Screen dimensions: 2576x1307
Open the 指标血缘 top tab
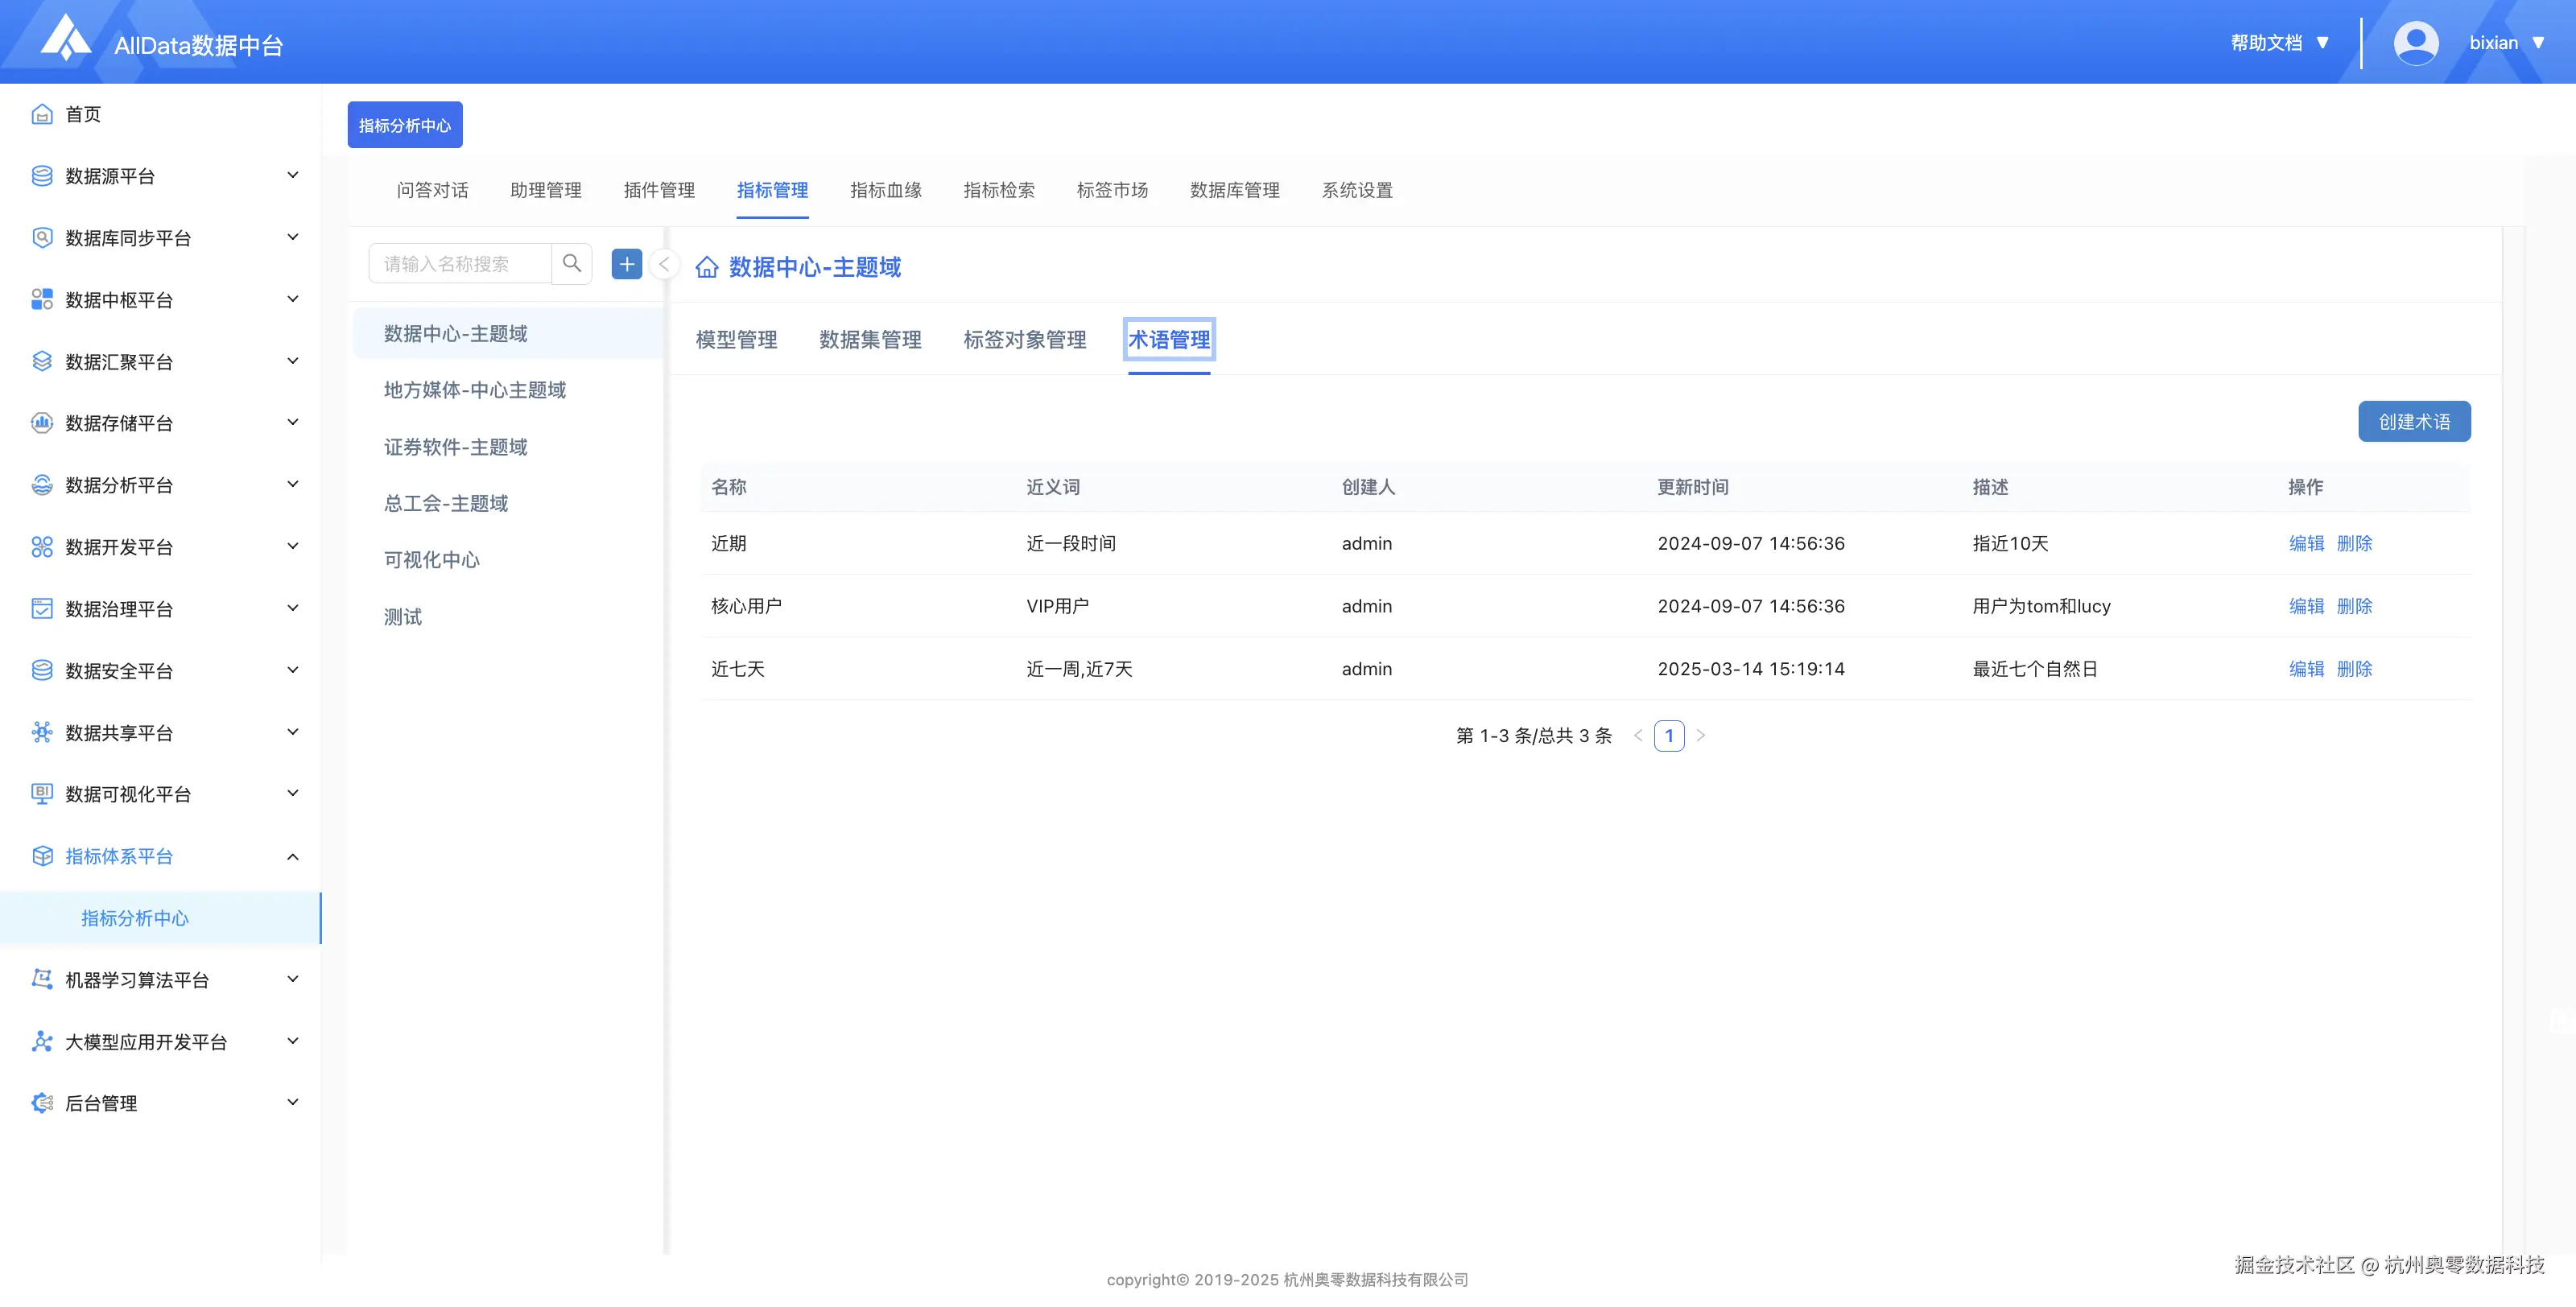click(x=885, y=190)
